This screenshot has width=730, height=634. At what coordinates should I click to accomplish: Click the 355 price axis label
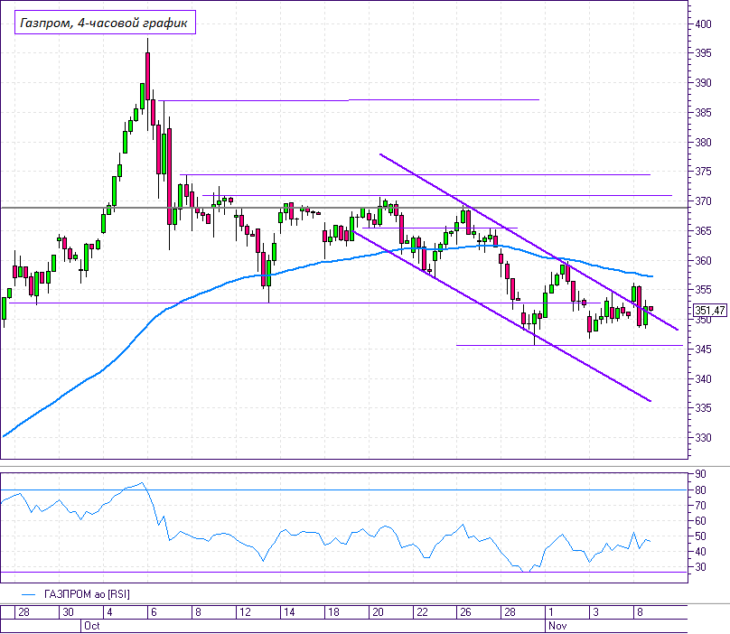coord(703,290)
